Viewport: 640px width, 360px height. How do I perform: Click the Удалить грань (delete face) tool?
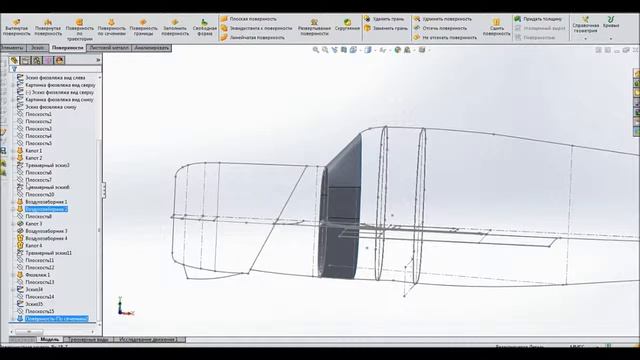384,19
